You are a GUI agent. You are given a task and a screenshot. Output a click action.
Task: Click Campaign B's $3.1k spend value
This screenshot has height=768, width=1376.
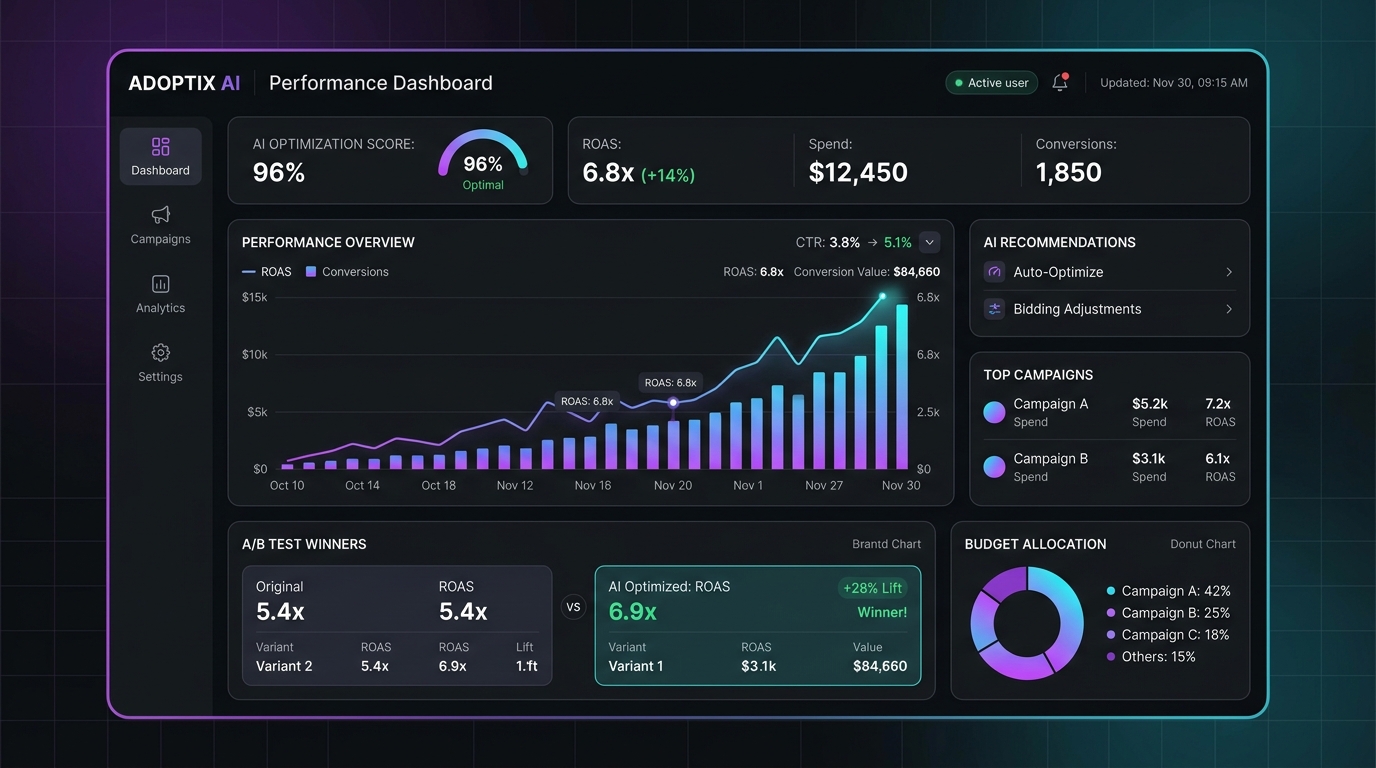coord(1149,458)
